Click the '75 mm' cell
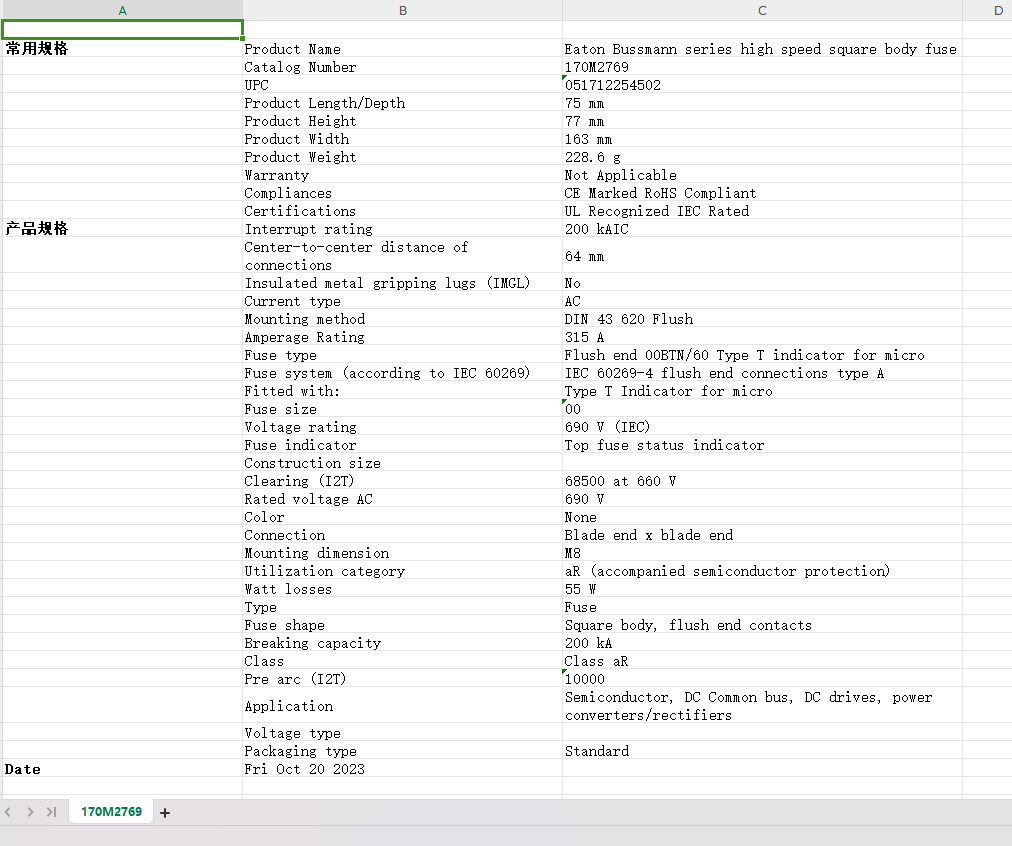Viewport: 1012px width, 846px height. (x=762, y=103)
